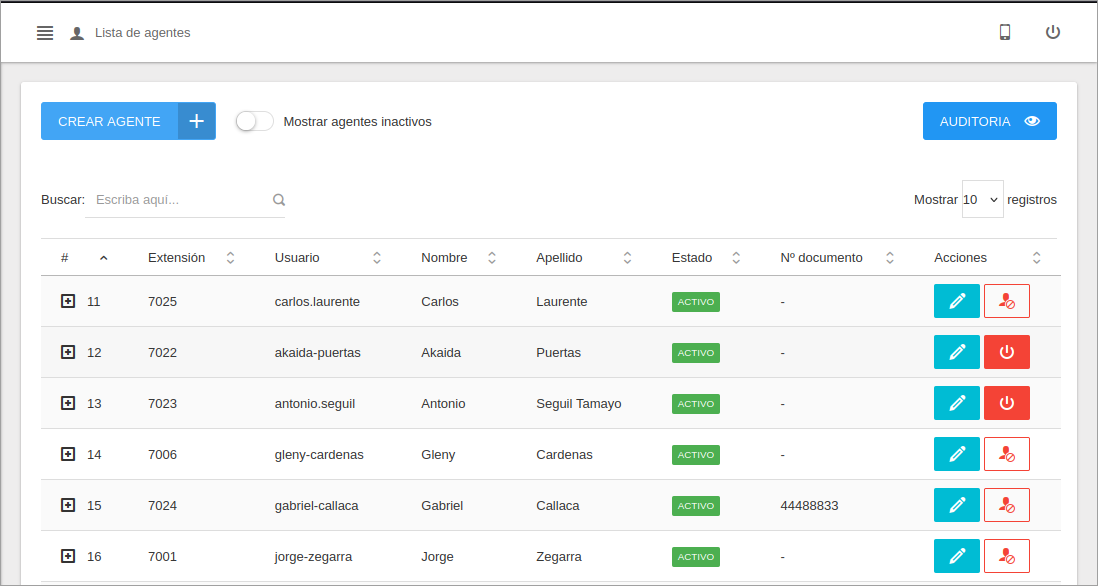This screenshot has width=1098, height=586.
Task: Expand the detail row for agent 11
Action: tap(68, 301)
